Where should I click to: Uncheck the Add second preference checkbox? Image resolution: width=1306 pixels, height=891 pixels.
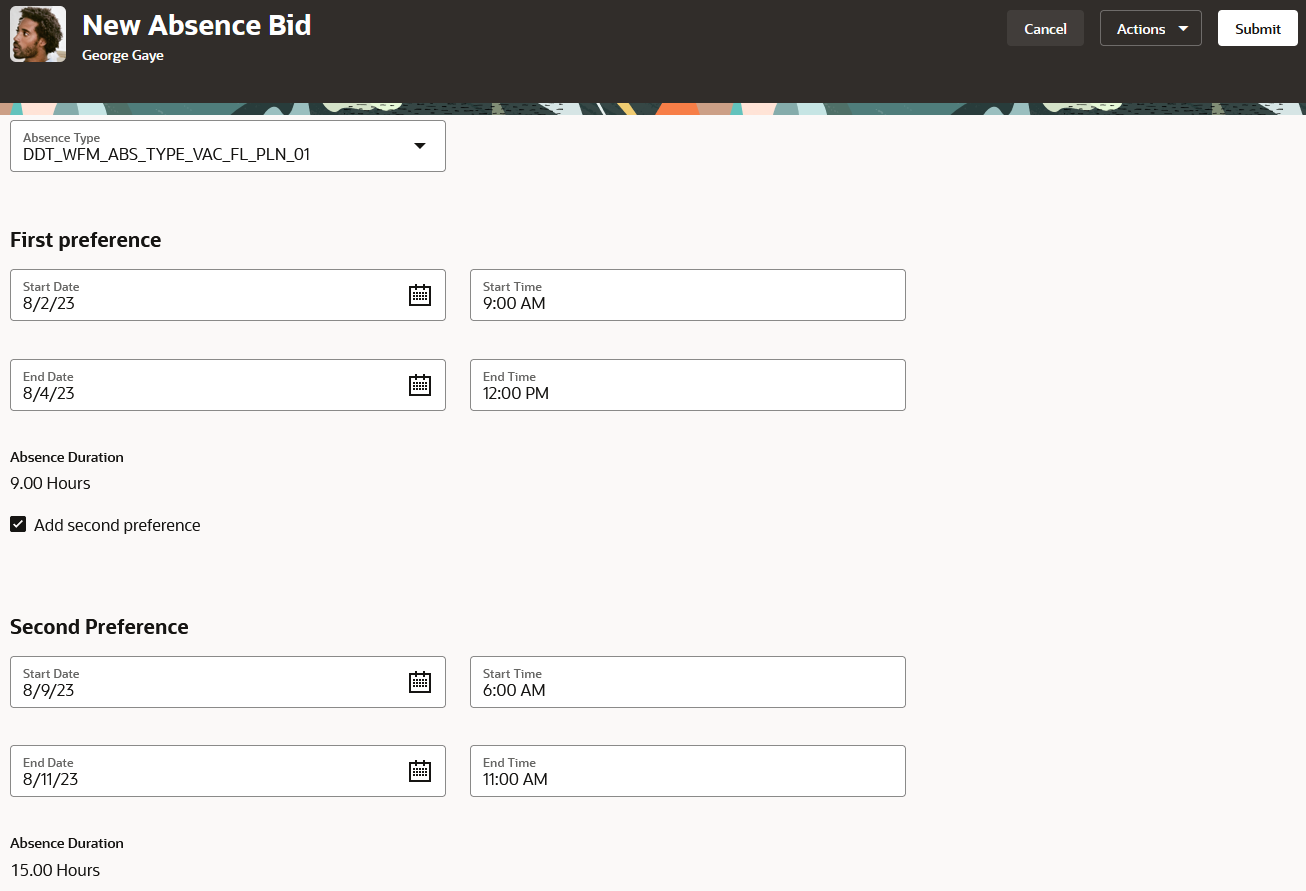point(18,524)
